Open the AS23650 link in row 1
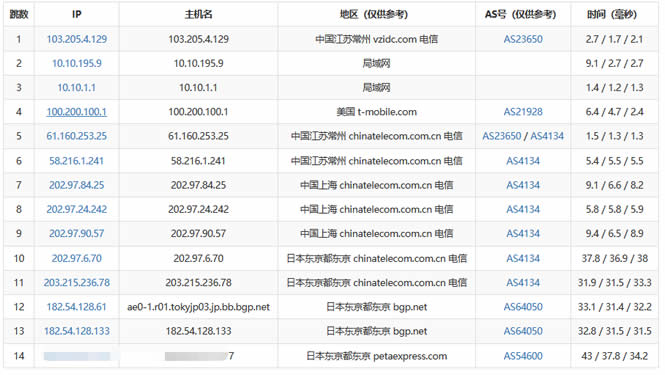665x375 pixels. [523, 39]
